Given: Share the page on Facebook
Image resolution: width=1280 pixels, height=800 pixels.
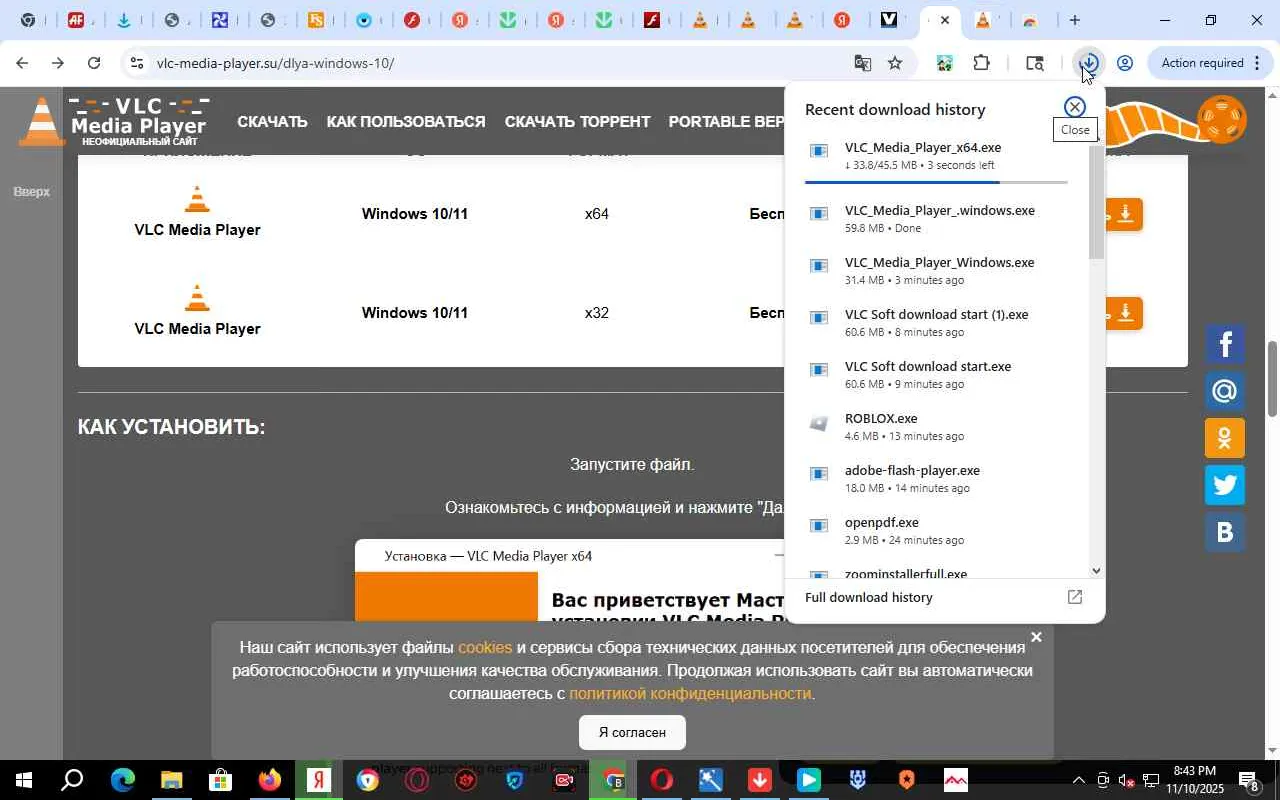Looking at the screenshot, I should (x=1224, y=344).
